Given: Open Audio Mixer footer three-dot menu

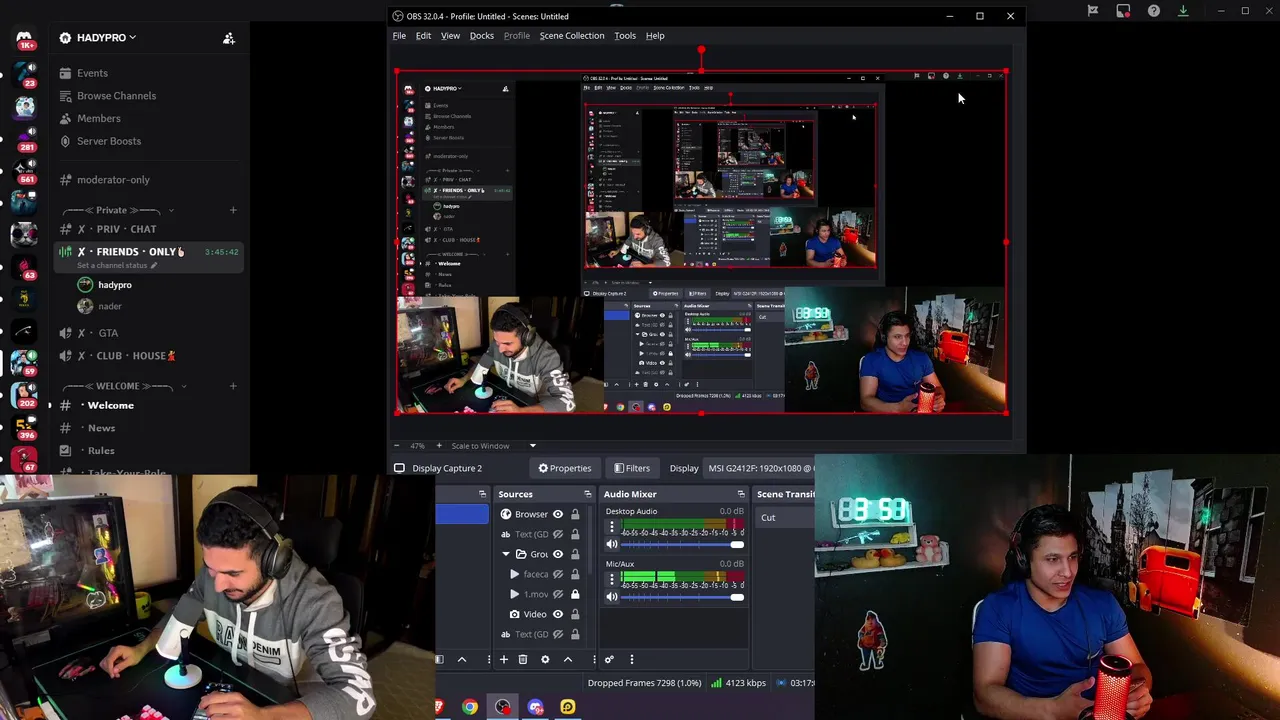Looking at the screenshot, I should (x=631, y=659).
